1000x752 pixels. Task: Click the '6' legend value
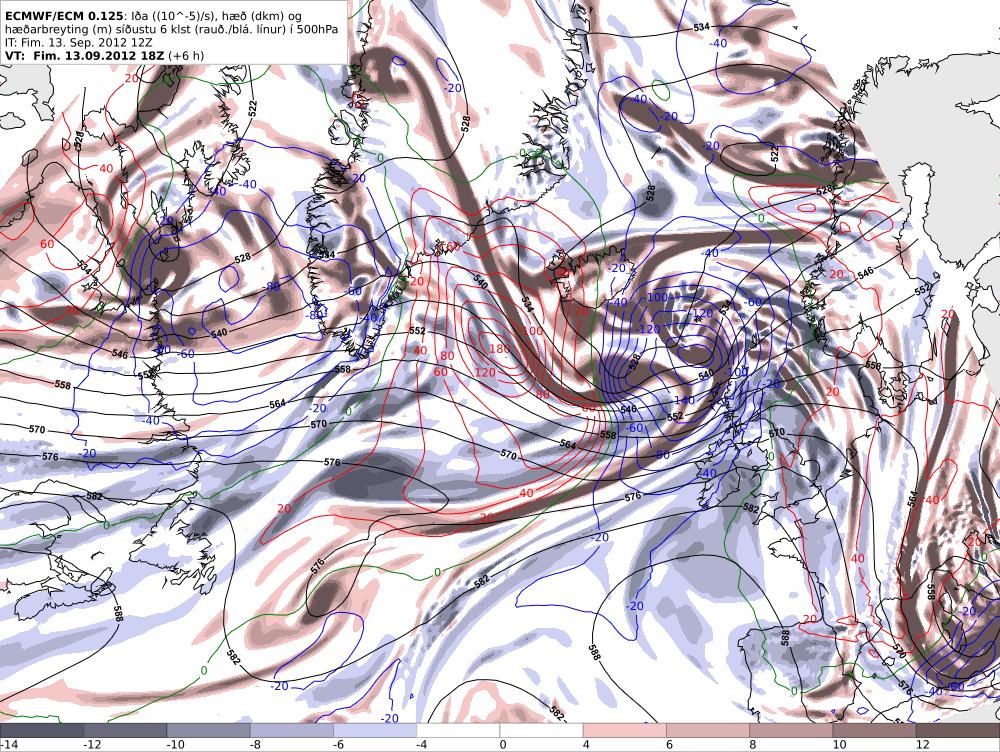pyautogui.click(x=669, y=744)
